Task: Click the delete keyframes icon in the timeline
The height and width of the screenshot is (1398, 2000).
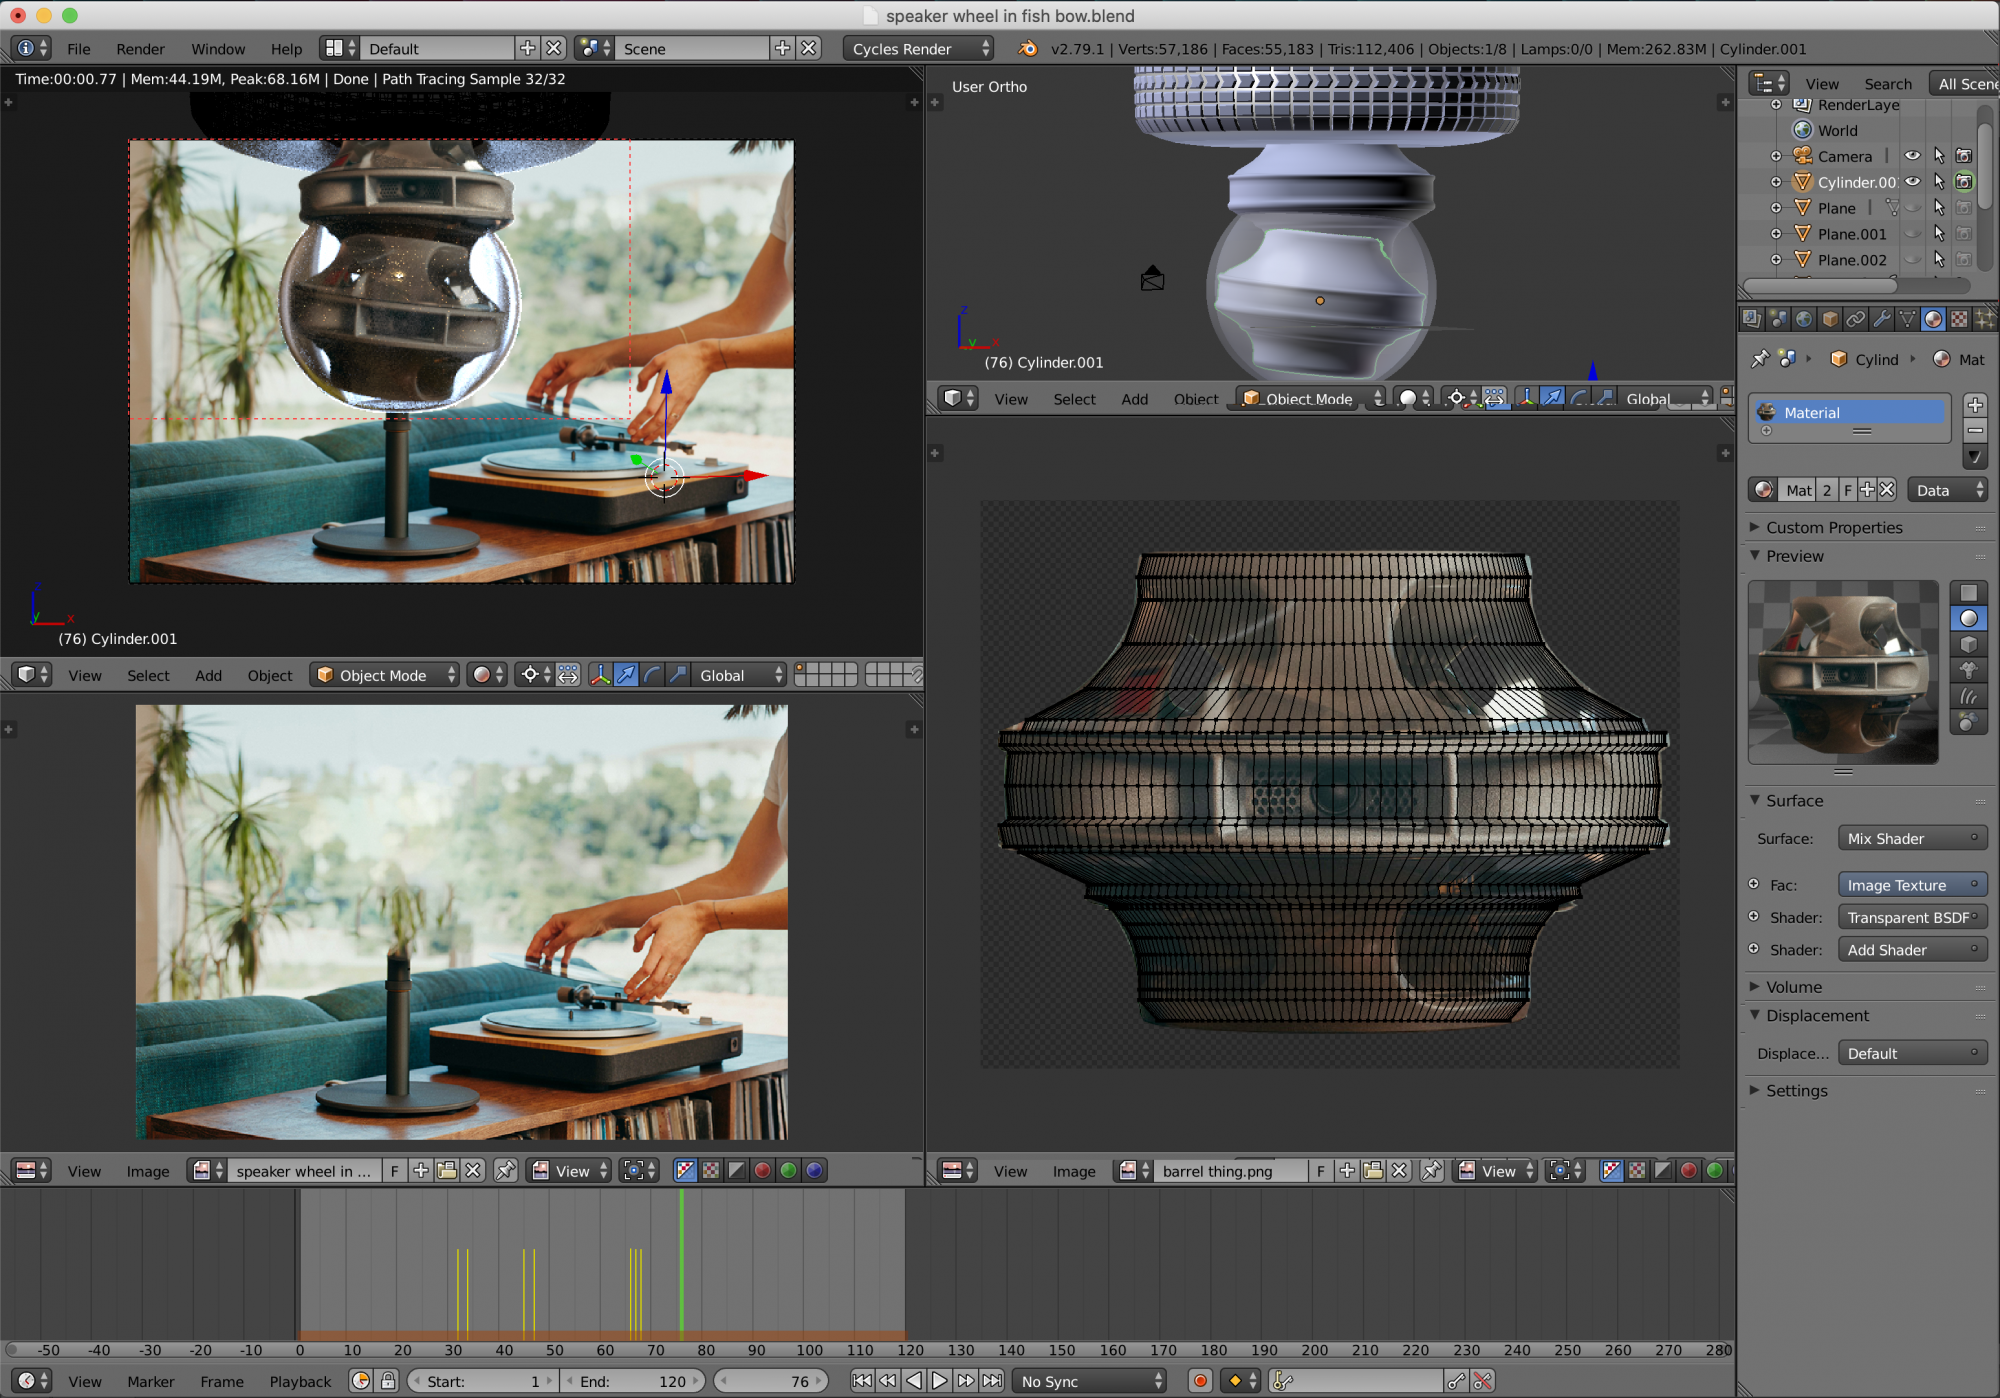Action: tap(1483, 1381)
